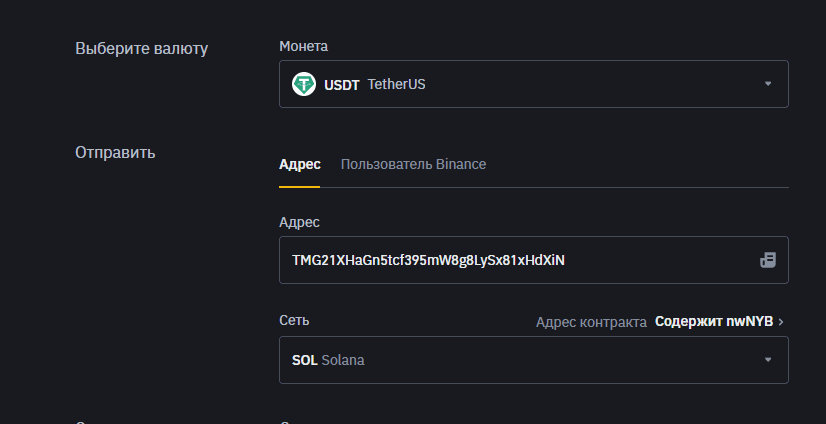The height and width of the screenshot is (424, 826).
Task: Click the chevron after Содержит nwNYB
Action: pyautogui.click(x=781, y=322)
